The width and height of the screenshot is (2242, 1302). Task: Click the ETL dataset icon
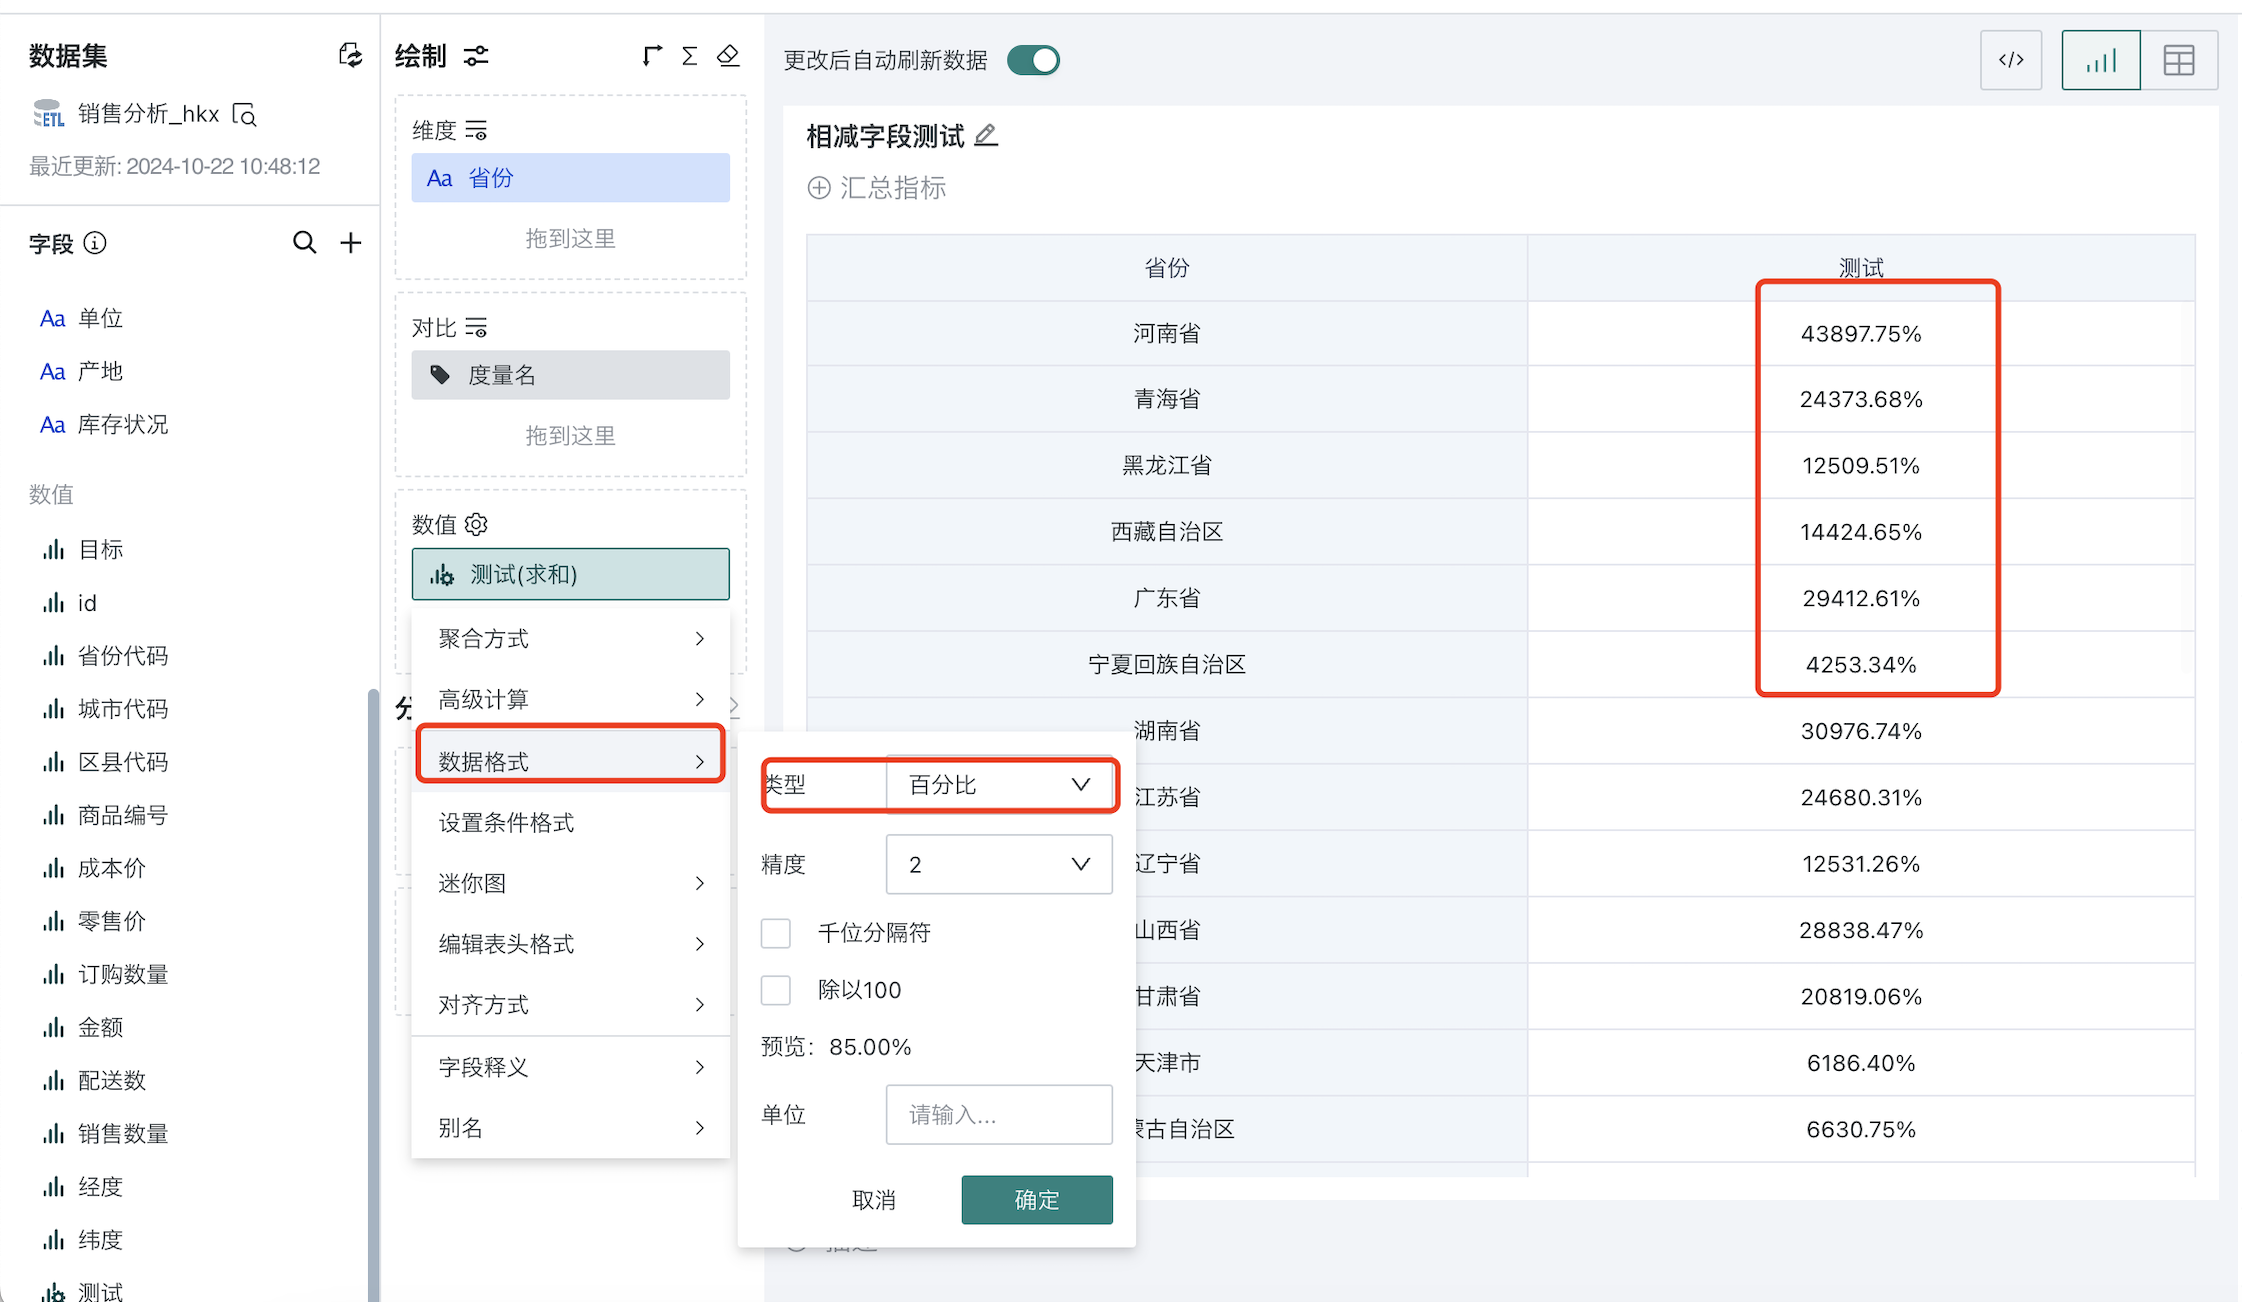pos(48,114)
